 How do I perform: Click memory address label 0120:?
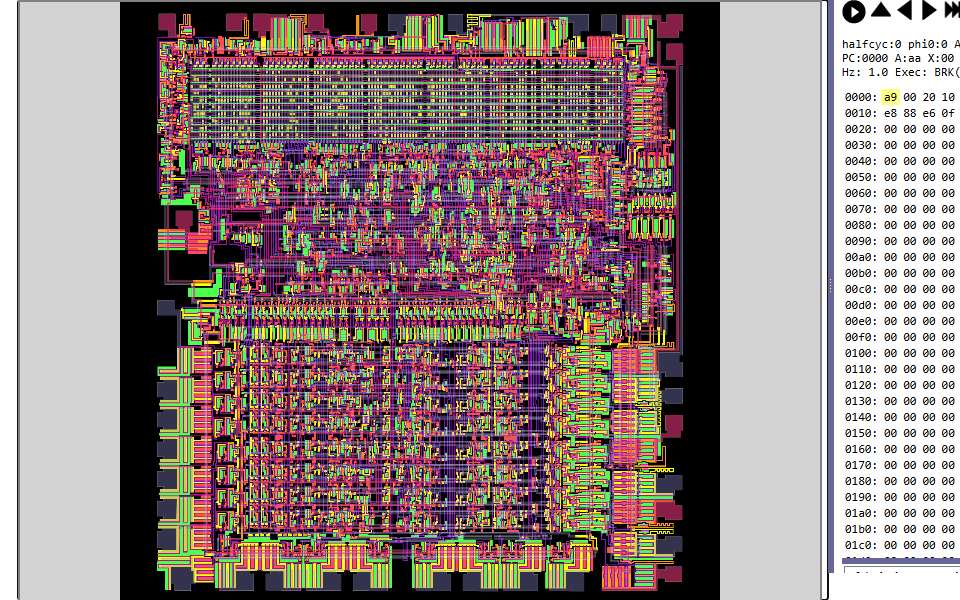pos(861,385)
